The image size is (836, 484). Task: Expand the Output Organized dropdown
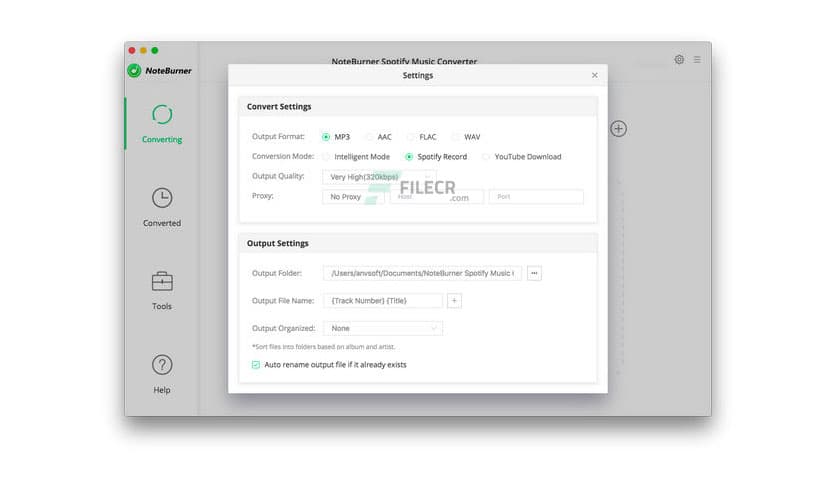point(383,328)
